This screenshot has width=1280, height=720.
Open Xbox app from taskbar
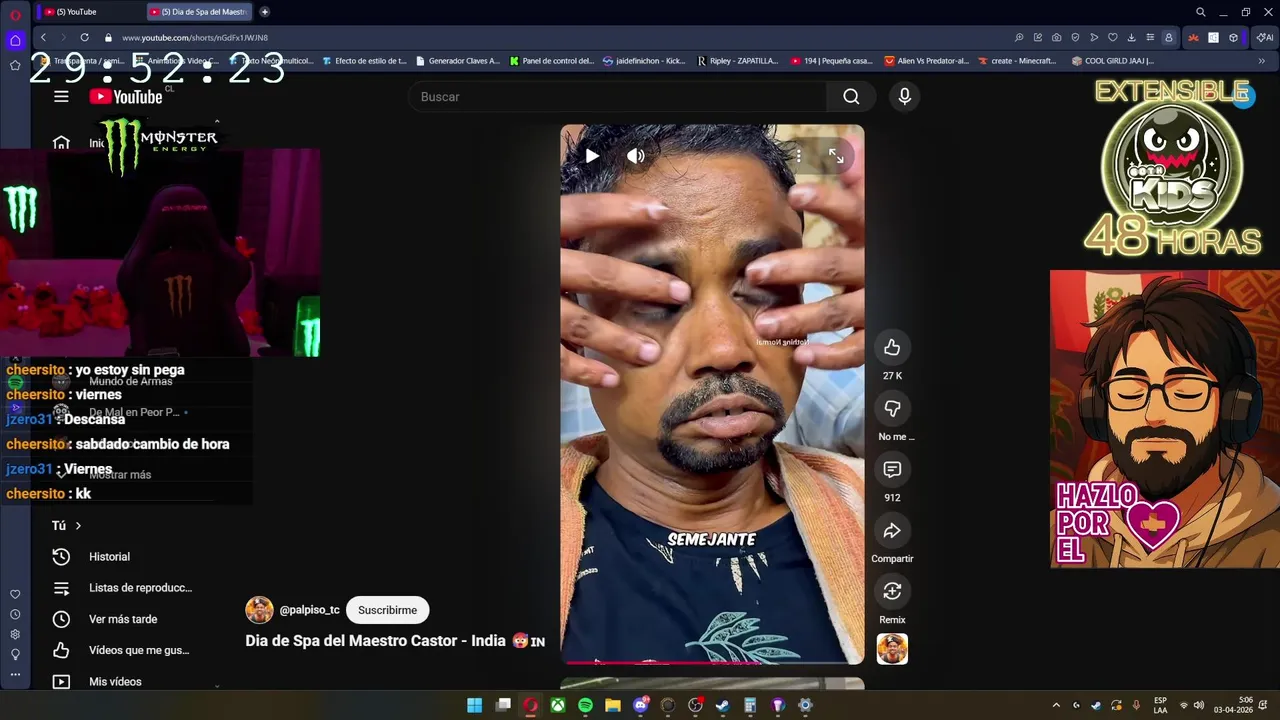point(557,705)
